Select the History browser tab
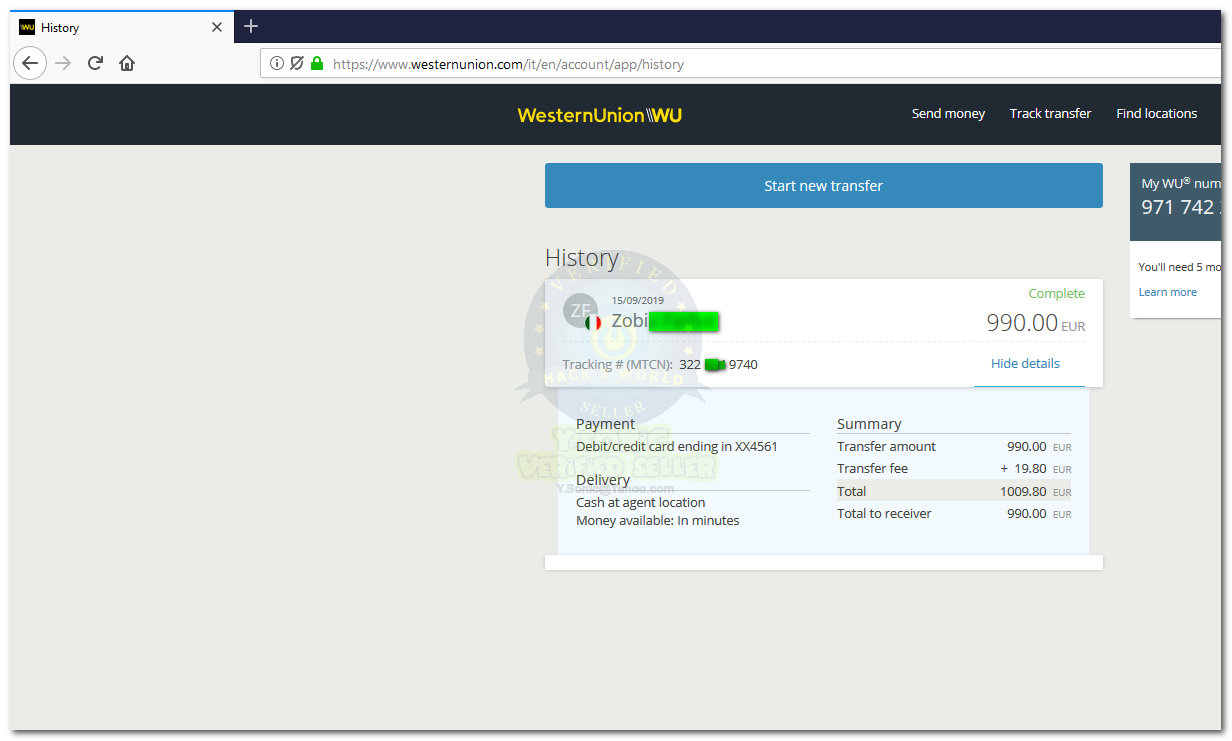The height and width of the screenshot is (741, 1232). pyautogui.click(x=121, y=27)
